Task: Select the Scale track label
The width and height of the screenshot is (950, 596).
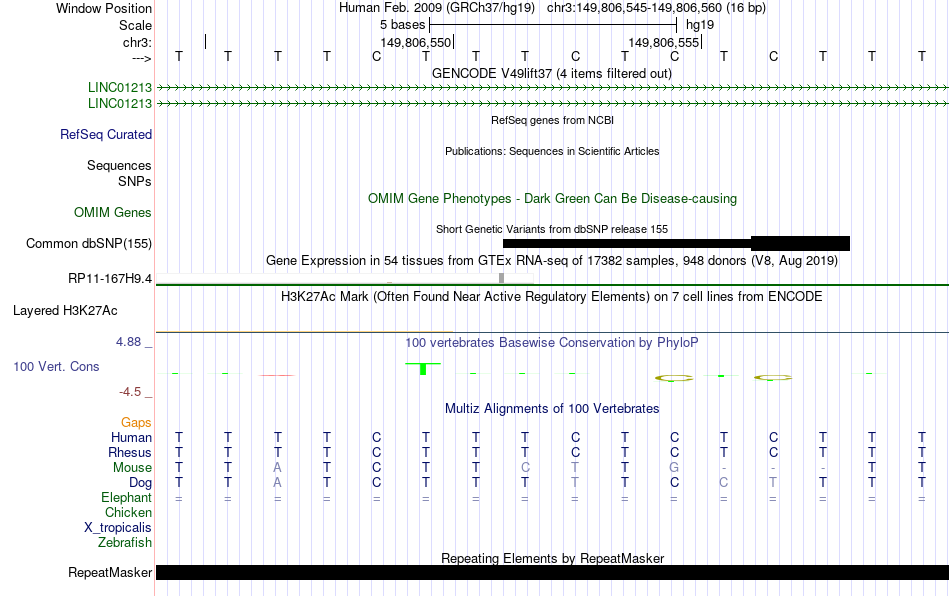Action: pos(135,25)
